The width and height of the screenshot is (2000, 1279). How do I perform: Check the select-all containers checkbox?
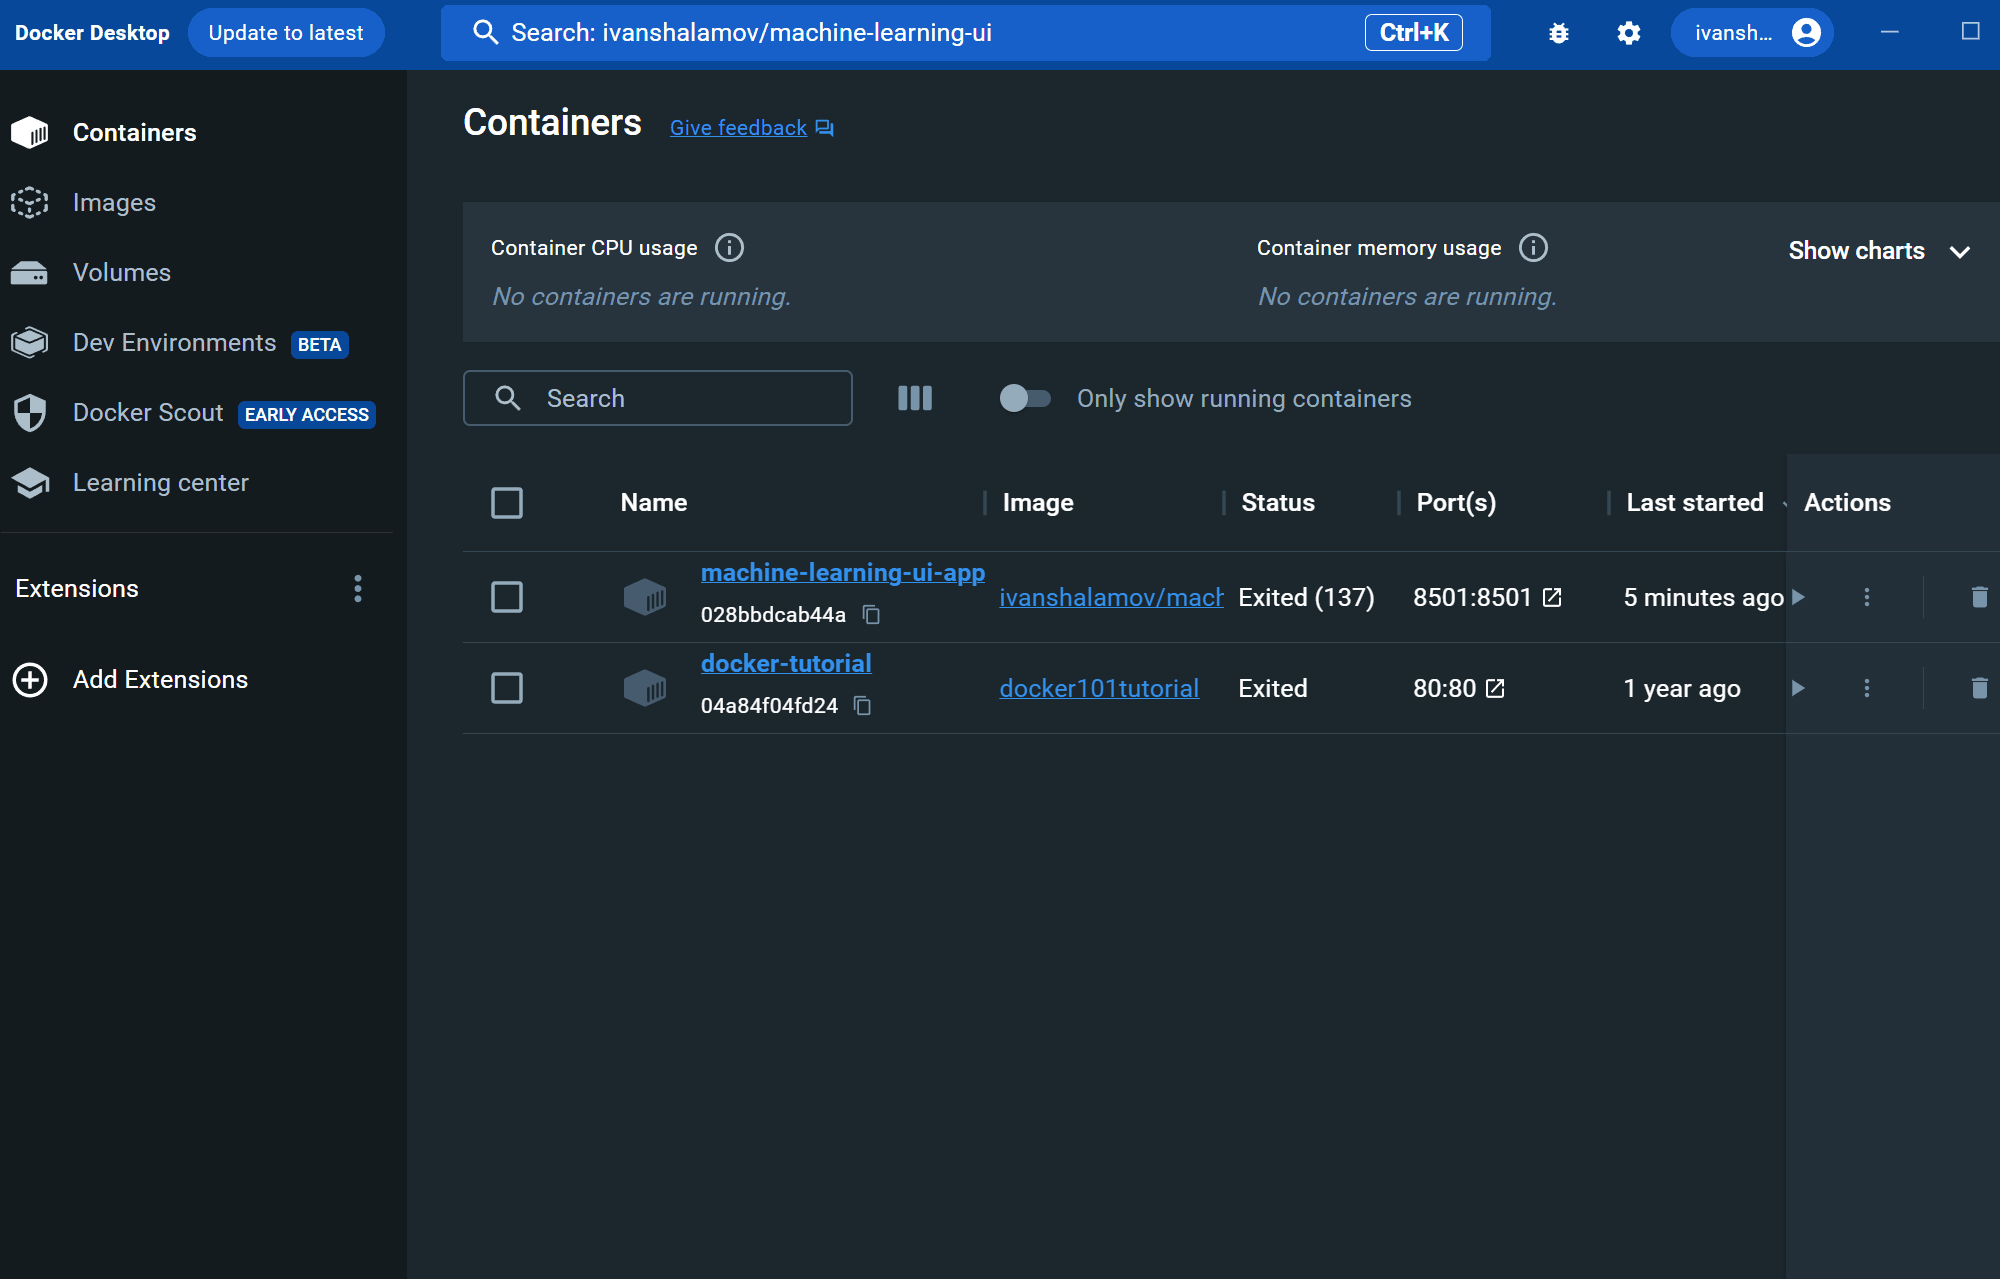[507, 503]
